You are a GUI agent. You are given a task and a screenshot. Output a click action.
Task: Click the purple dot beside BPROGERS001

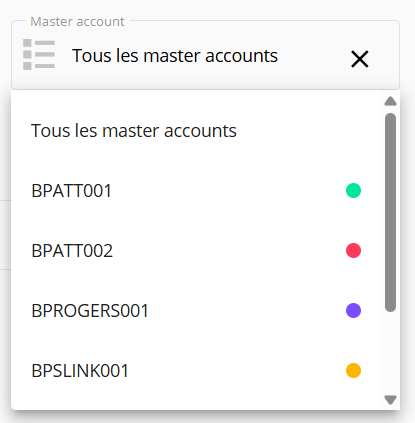tap(353, 310)
